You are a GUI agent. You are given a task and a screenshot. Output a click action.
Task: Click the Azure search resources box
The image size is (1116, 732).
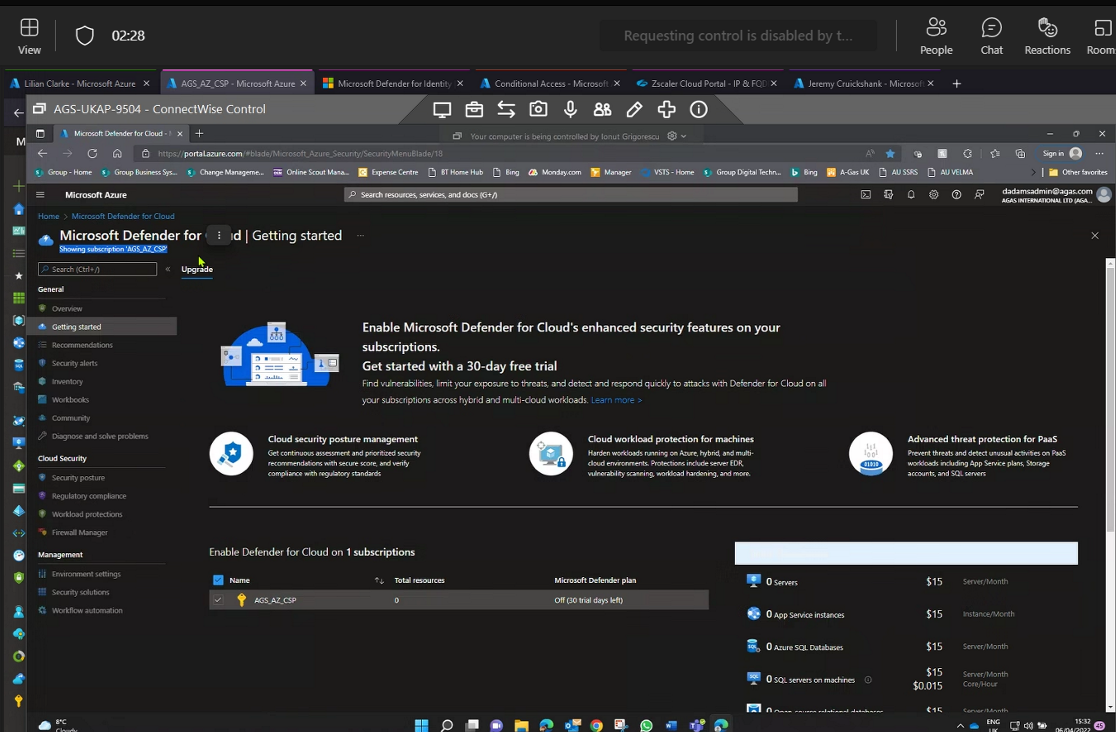coord(571,195)
